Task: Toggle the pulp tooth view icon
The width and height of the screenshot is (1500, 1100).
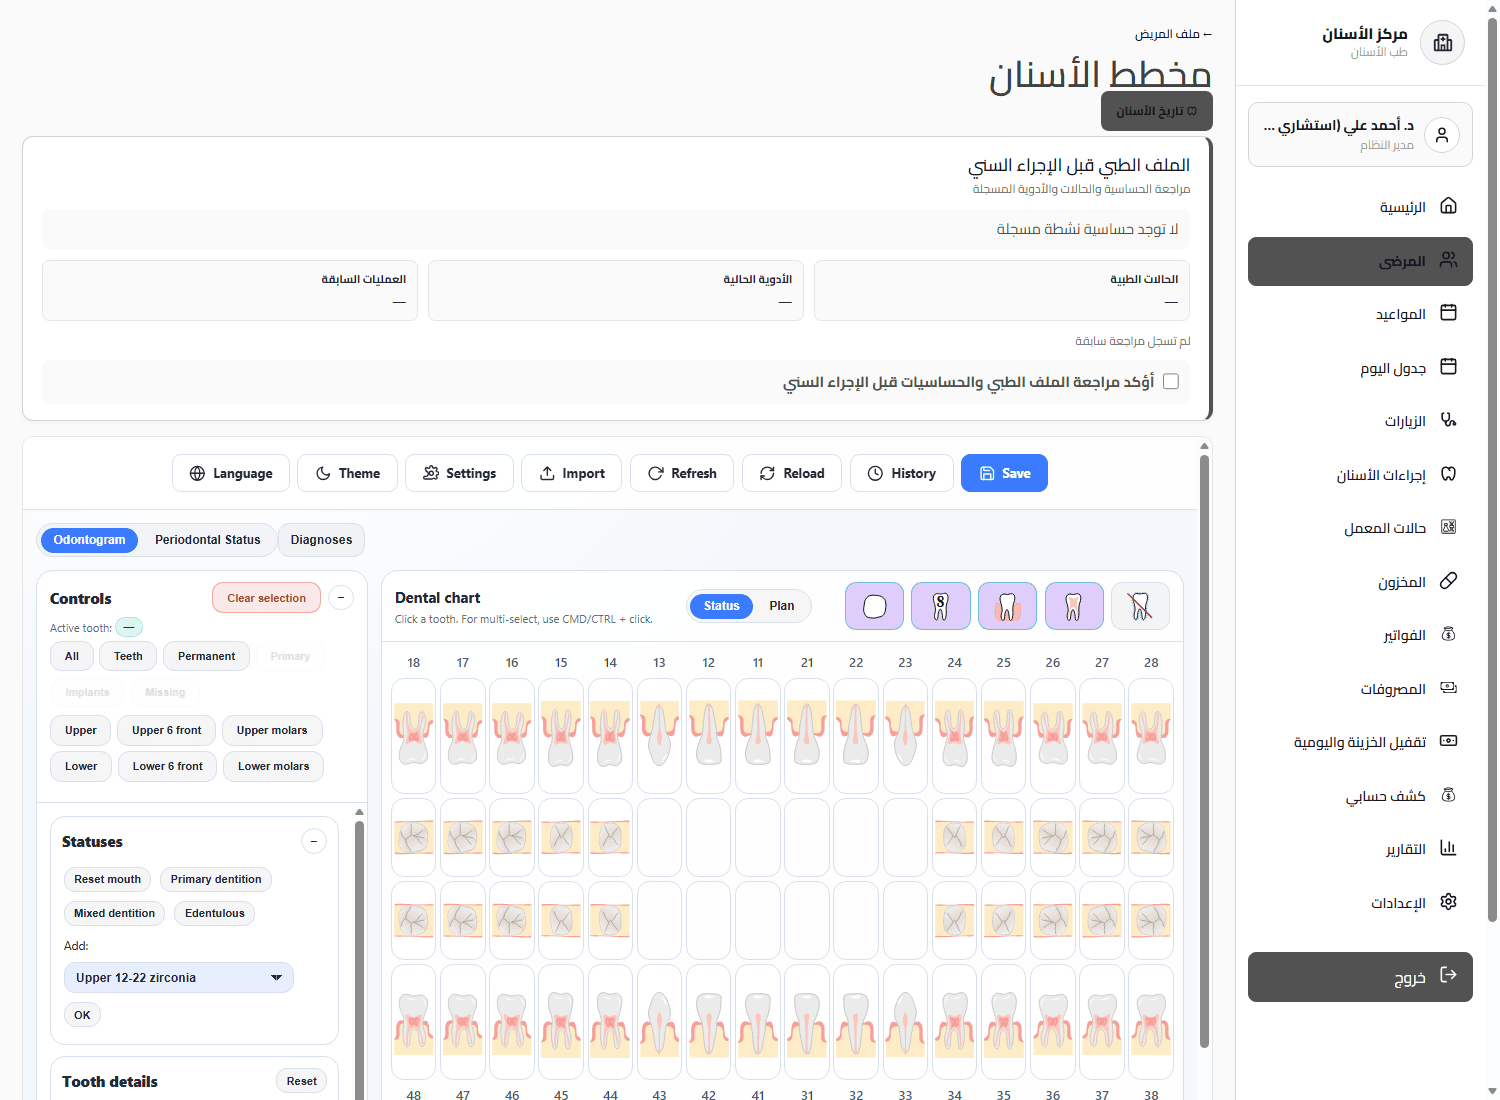Action: pyautogui.click(x=1074, y=606)
